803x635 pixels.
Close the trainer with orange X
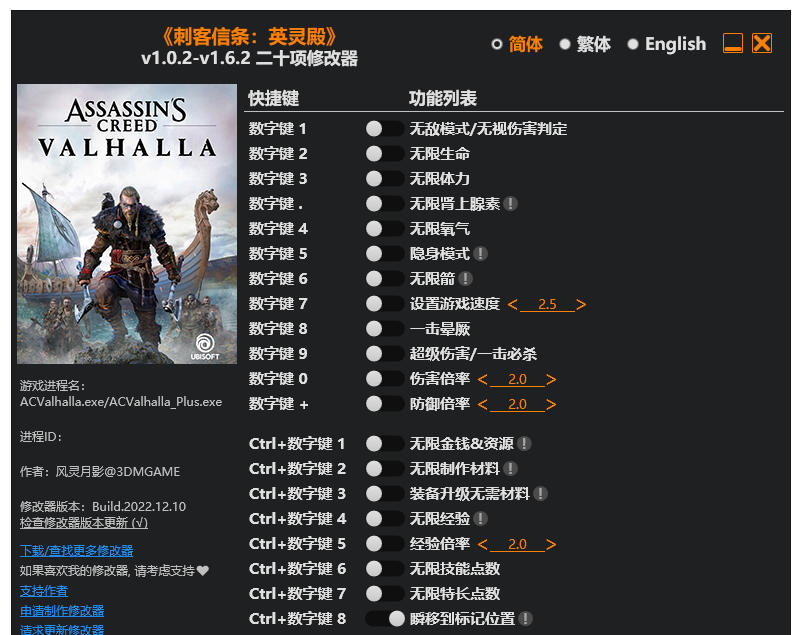tap(762, 44)
